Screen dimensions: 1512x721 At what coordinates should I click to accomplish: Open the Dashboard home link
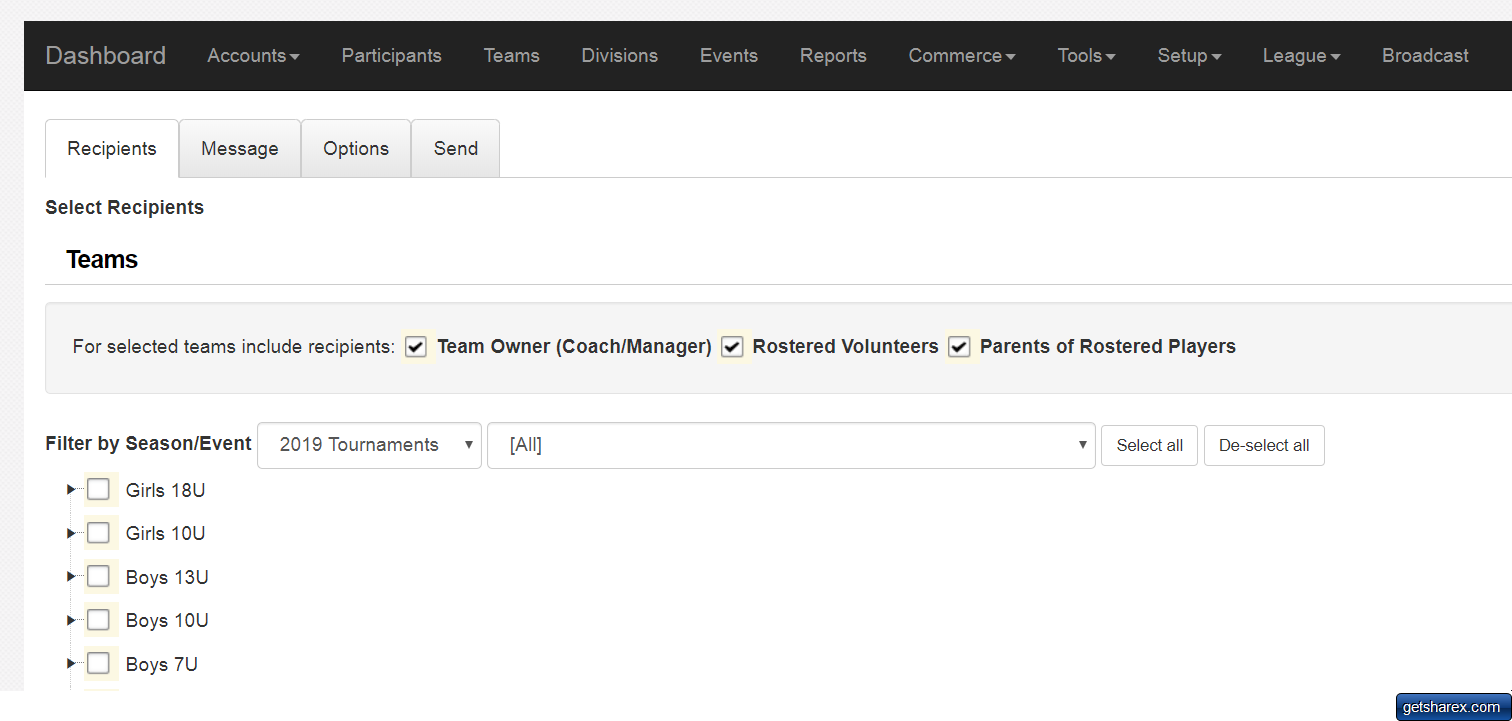point(106,56)
